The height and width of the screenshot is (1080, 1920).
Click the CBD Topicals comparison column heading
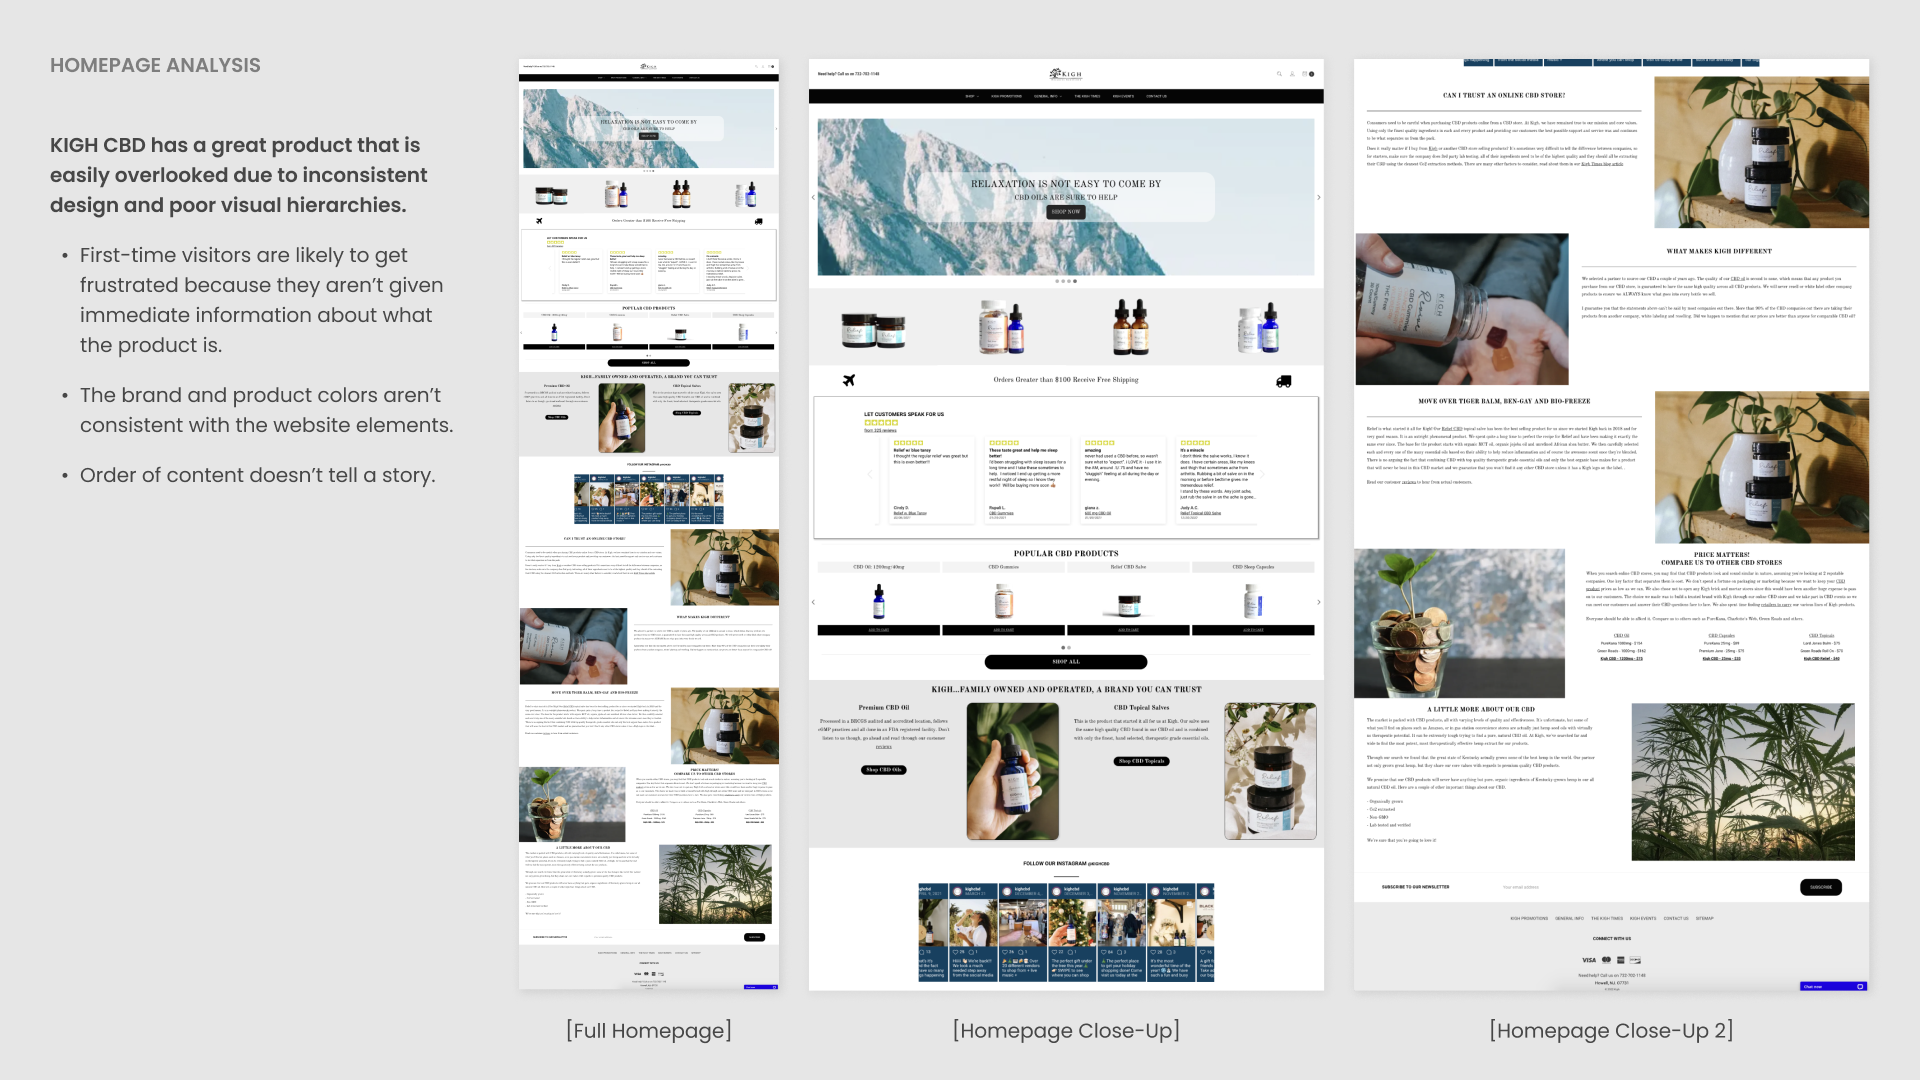(x=1821, y=635)
